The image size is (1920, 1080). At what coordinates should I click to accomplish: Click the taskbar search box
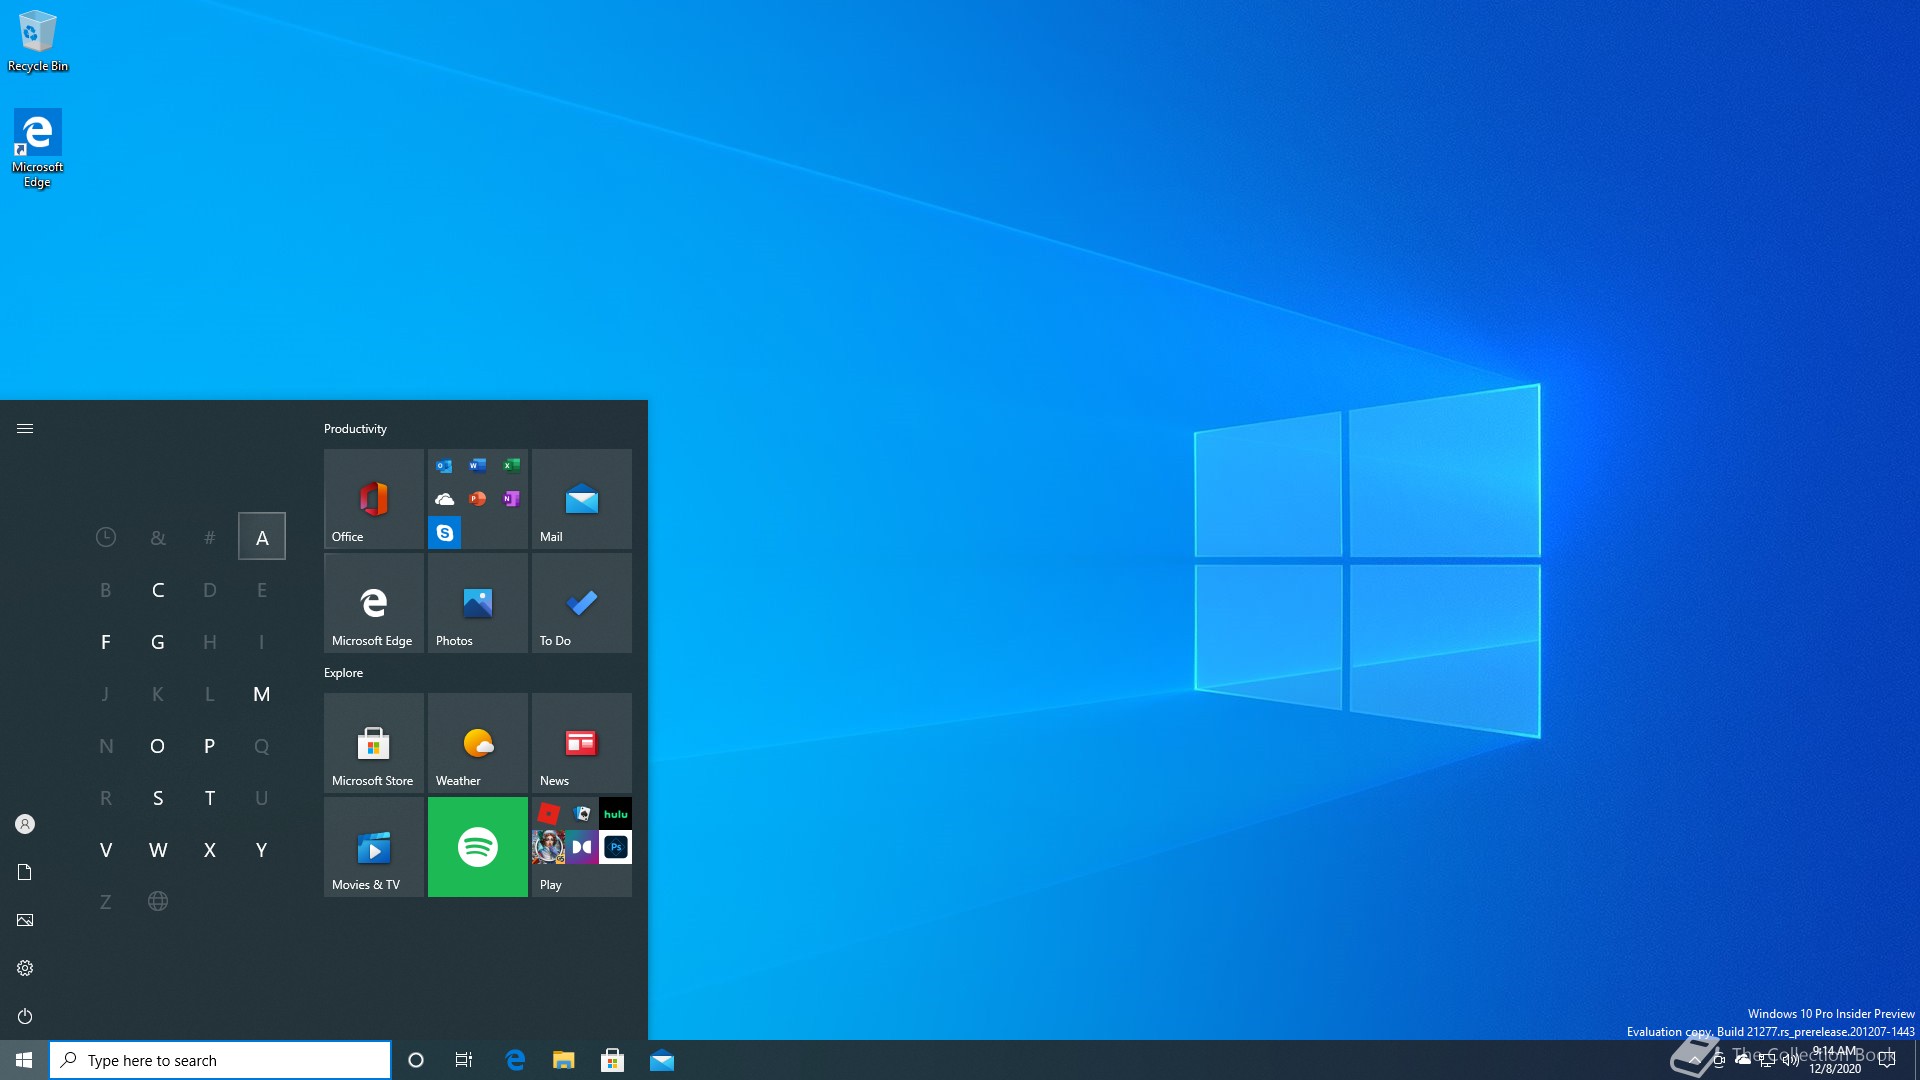[220, 1060]
